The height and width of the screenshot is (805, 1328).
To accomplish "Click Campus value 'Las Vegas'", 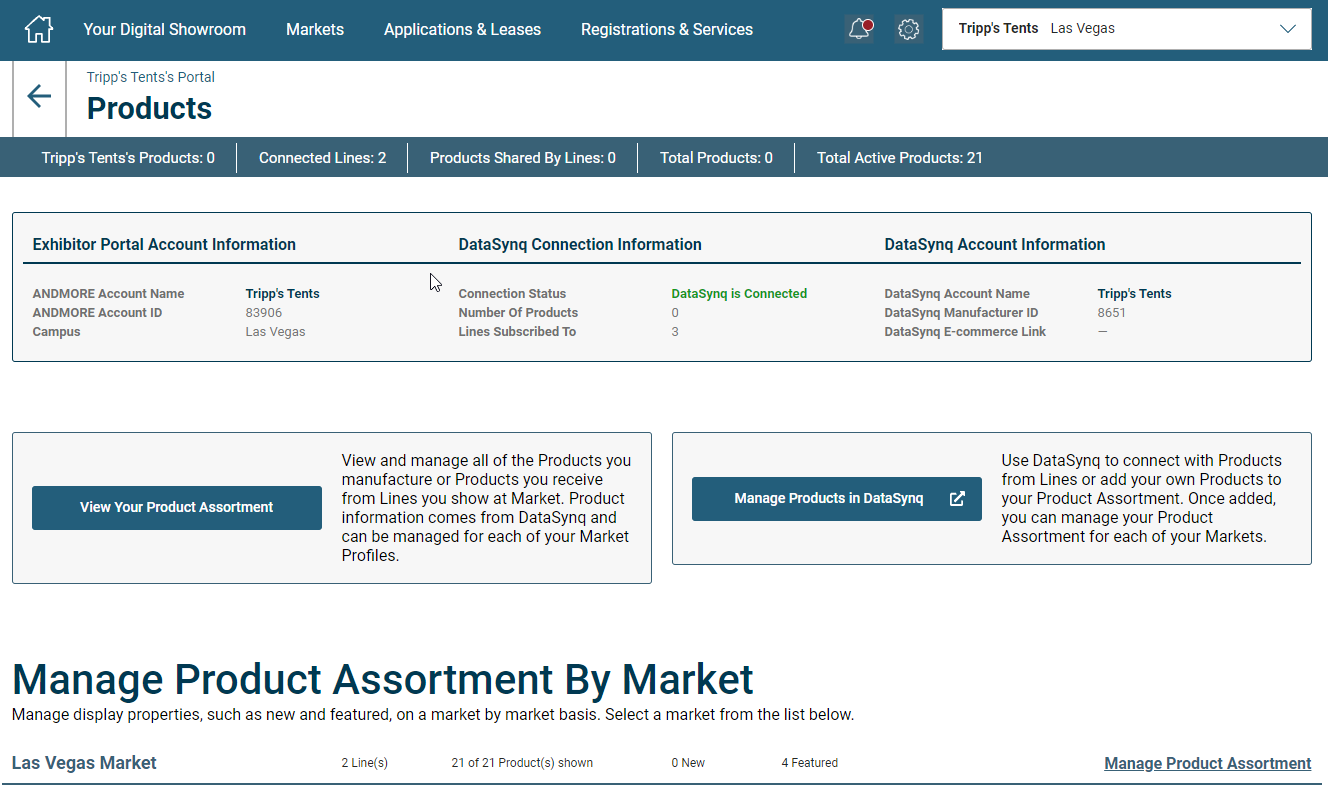I will (276, 332).
